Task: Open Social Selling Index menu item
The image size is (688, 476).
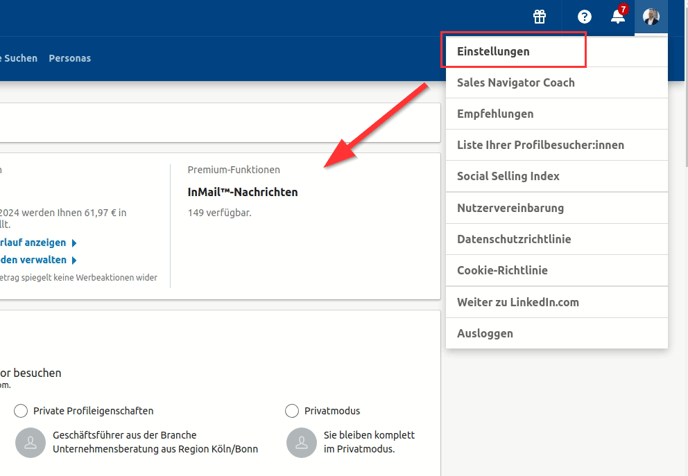Action: click(x=508, y=176)
